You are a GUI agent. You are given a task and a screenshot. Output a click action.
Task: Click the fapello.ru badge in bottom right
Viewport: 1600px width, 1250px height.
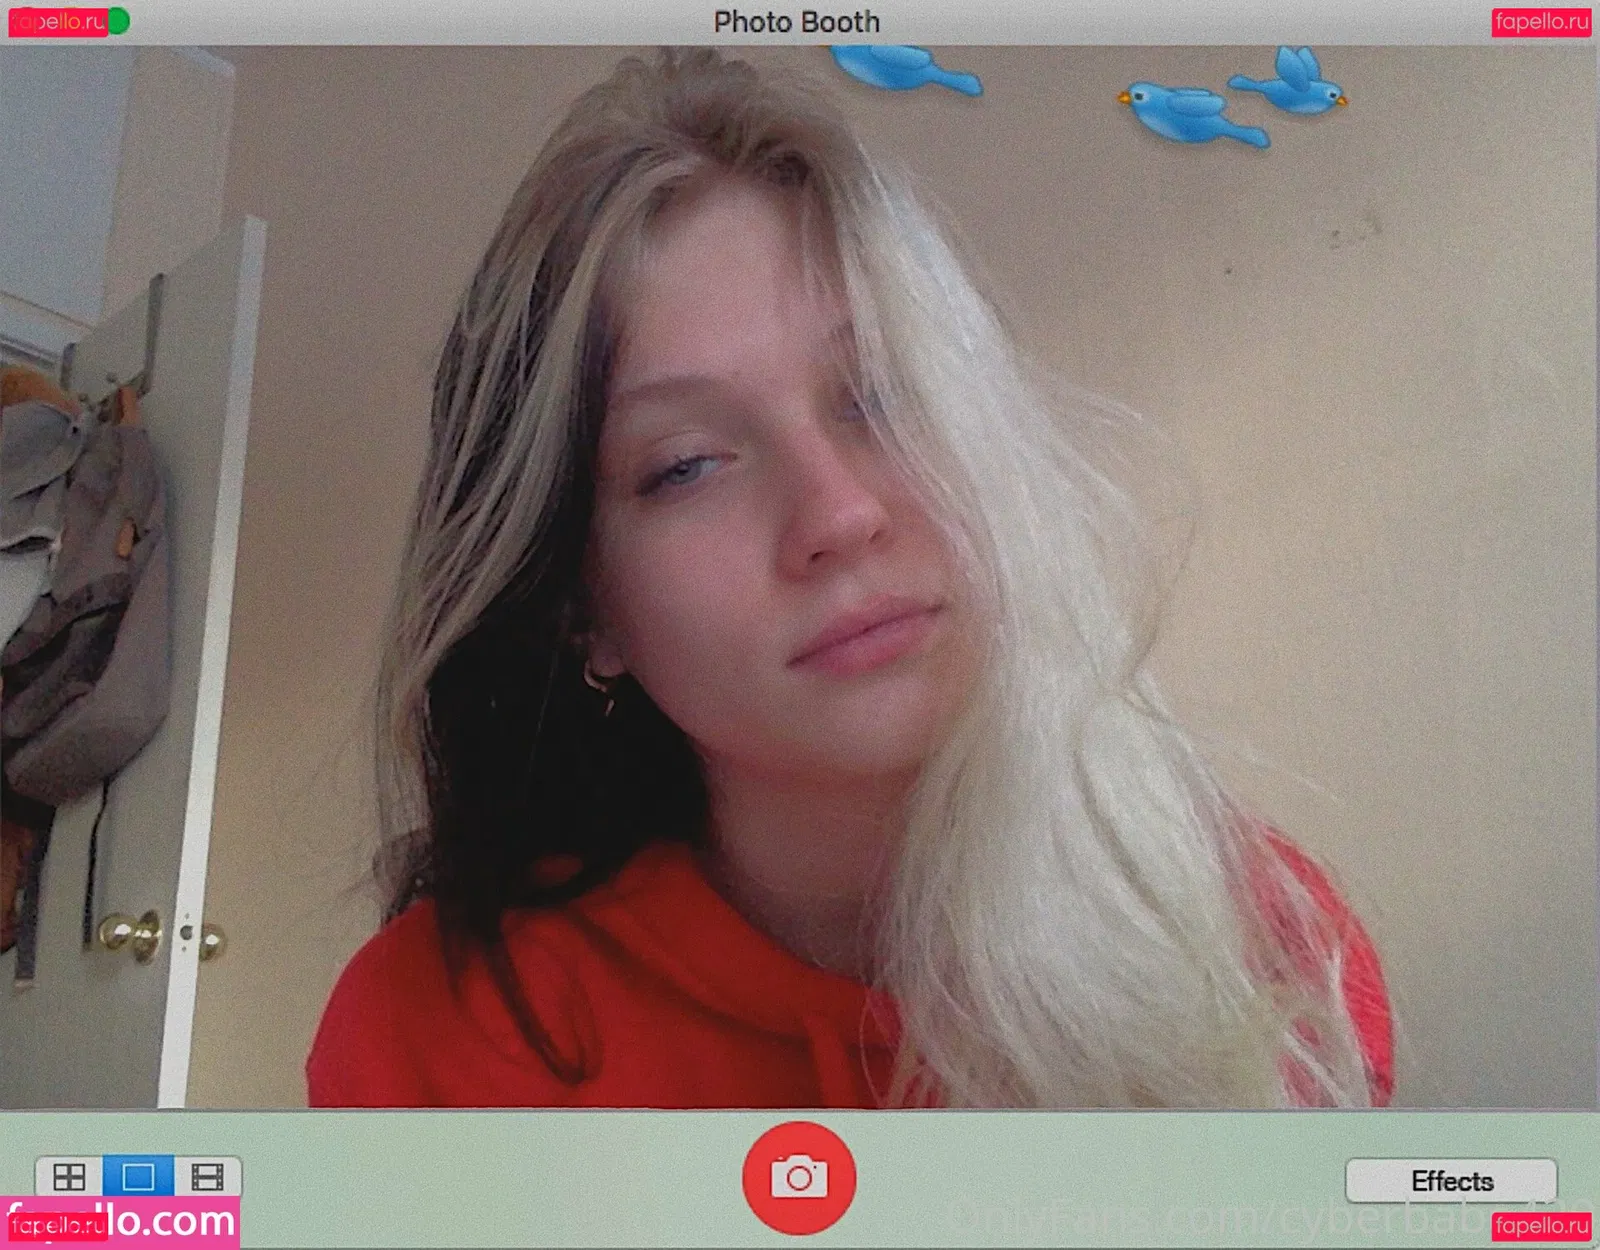tap(1541, 1225)
